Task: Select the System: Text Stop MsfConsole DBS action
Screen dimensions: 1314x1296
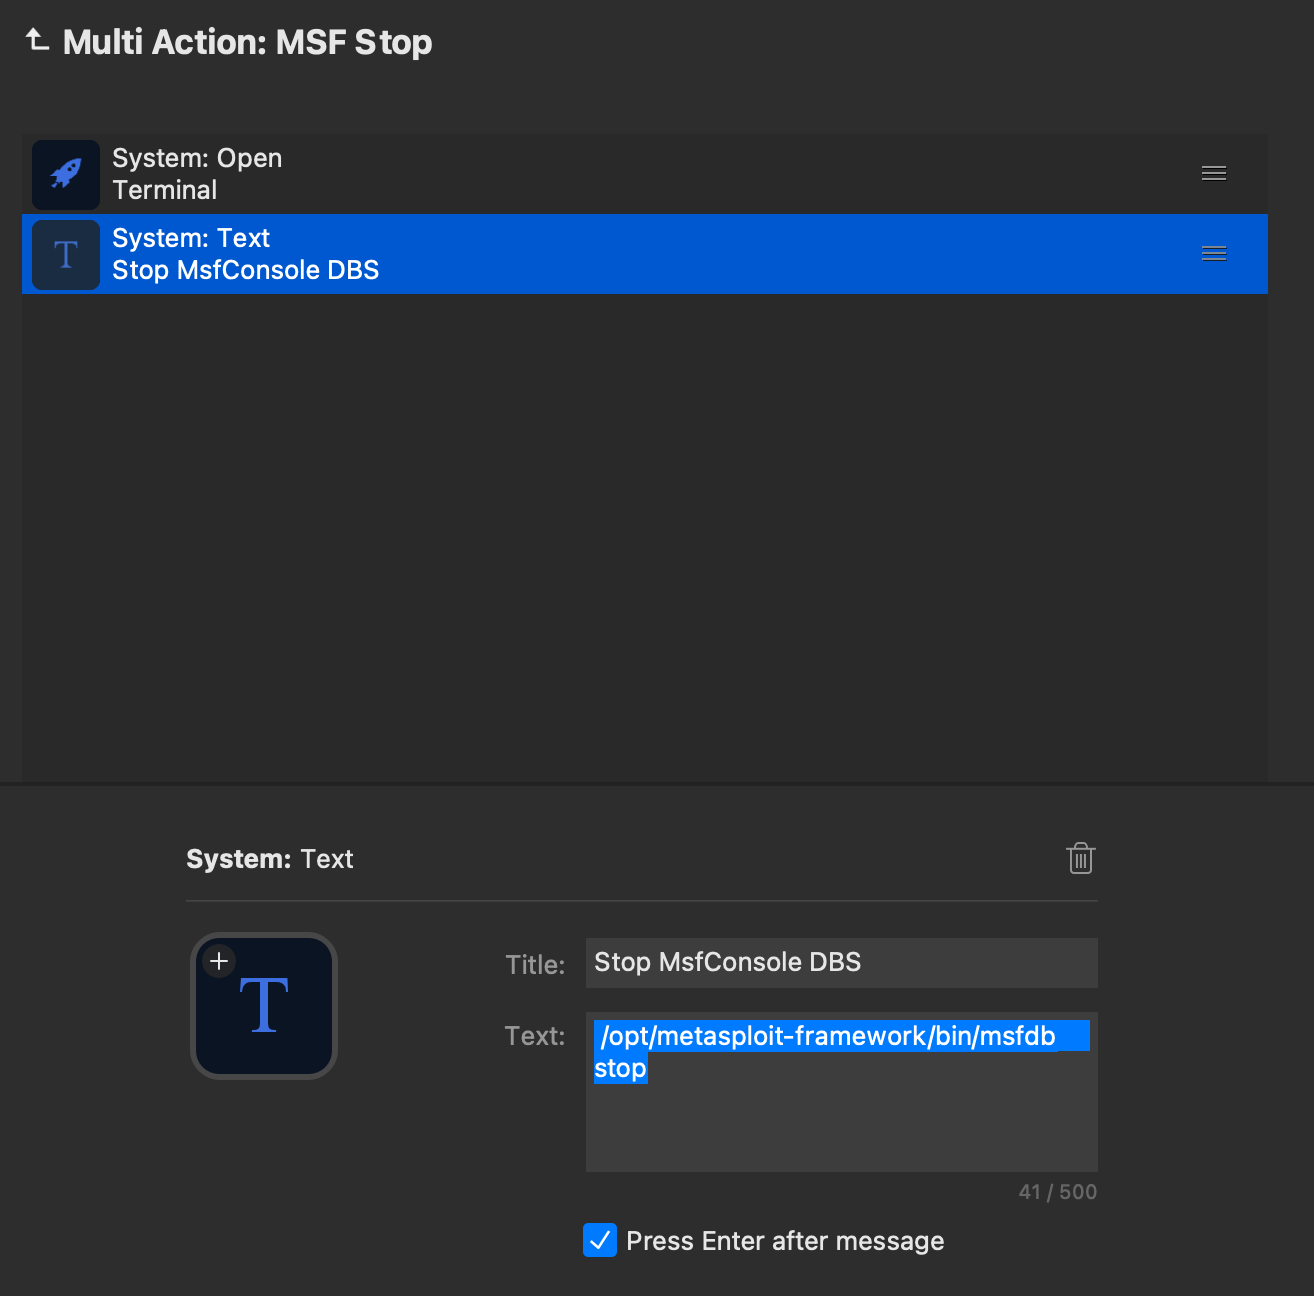Action: pos(600,254)
